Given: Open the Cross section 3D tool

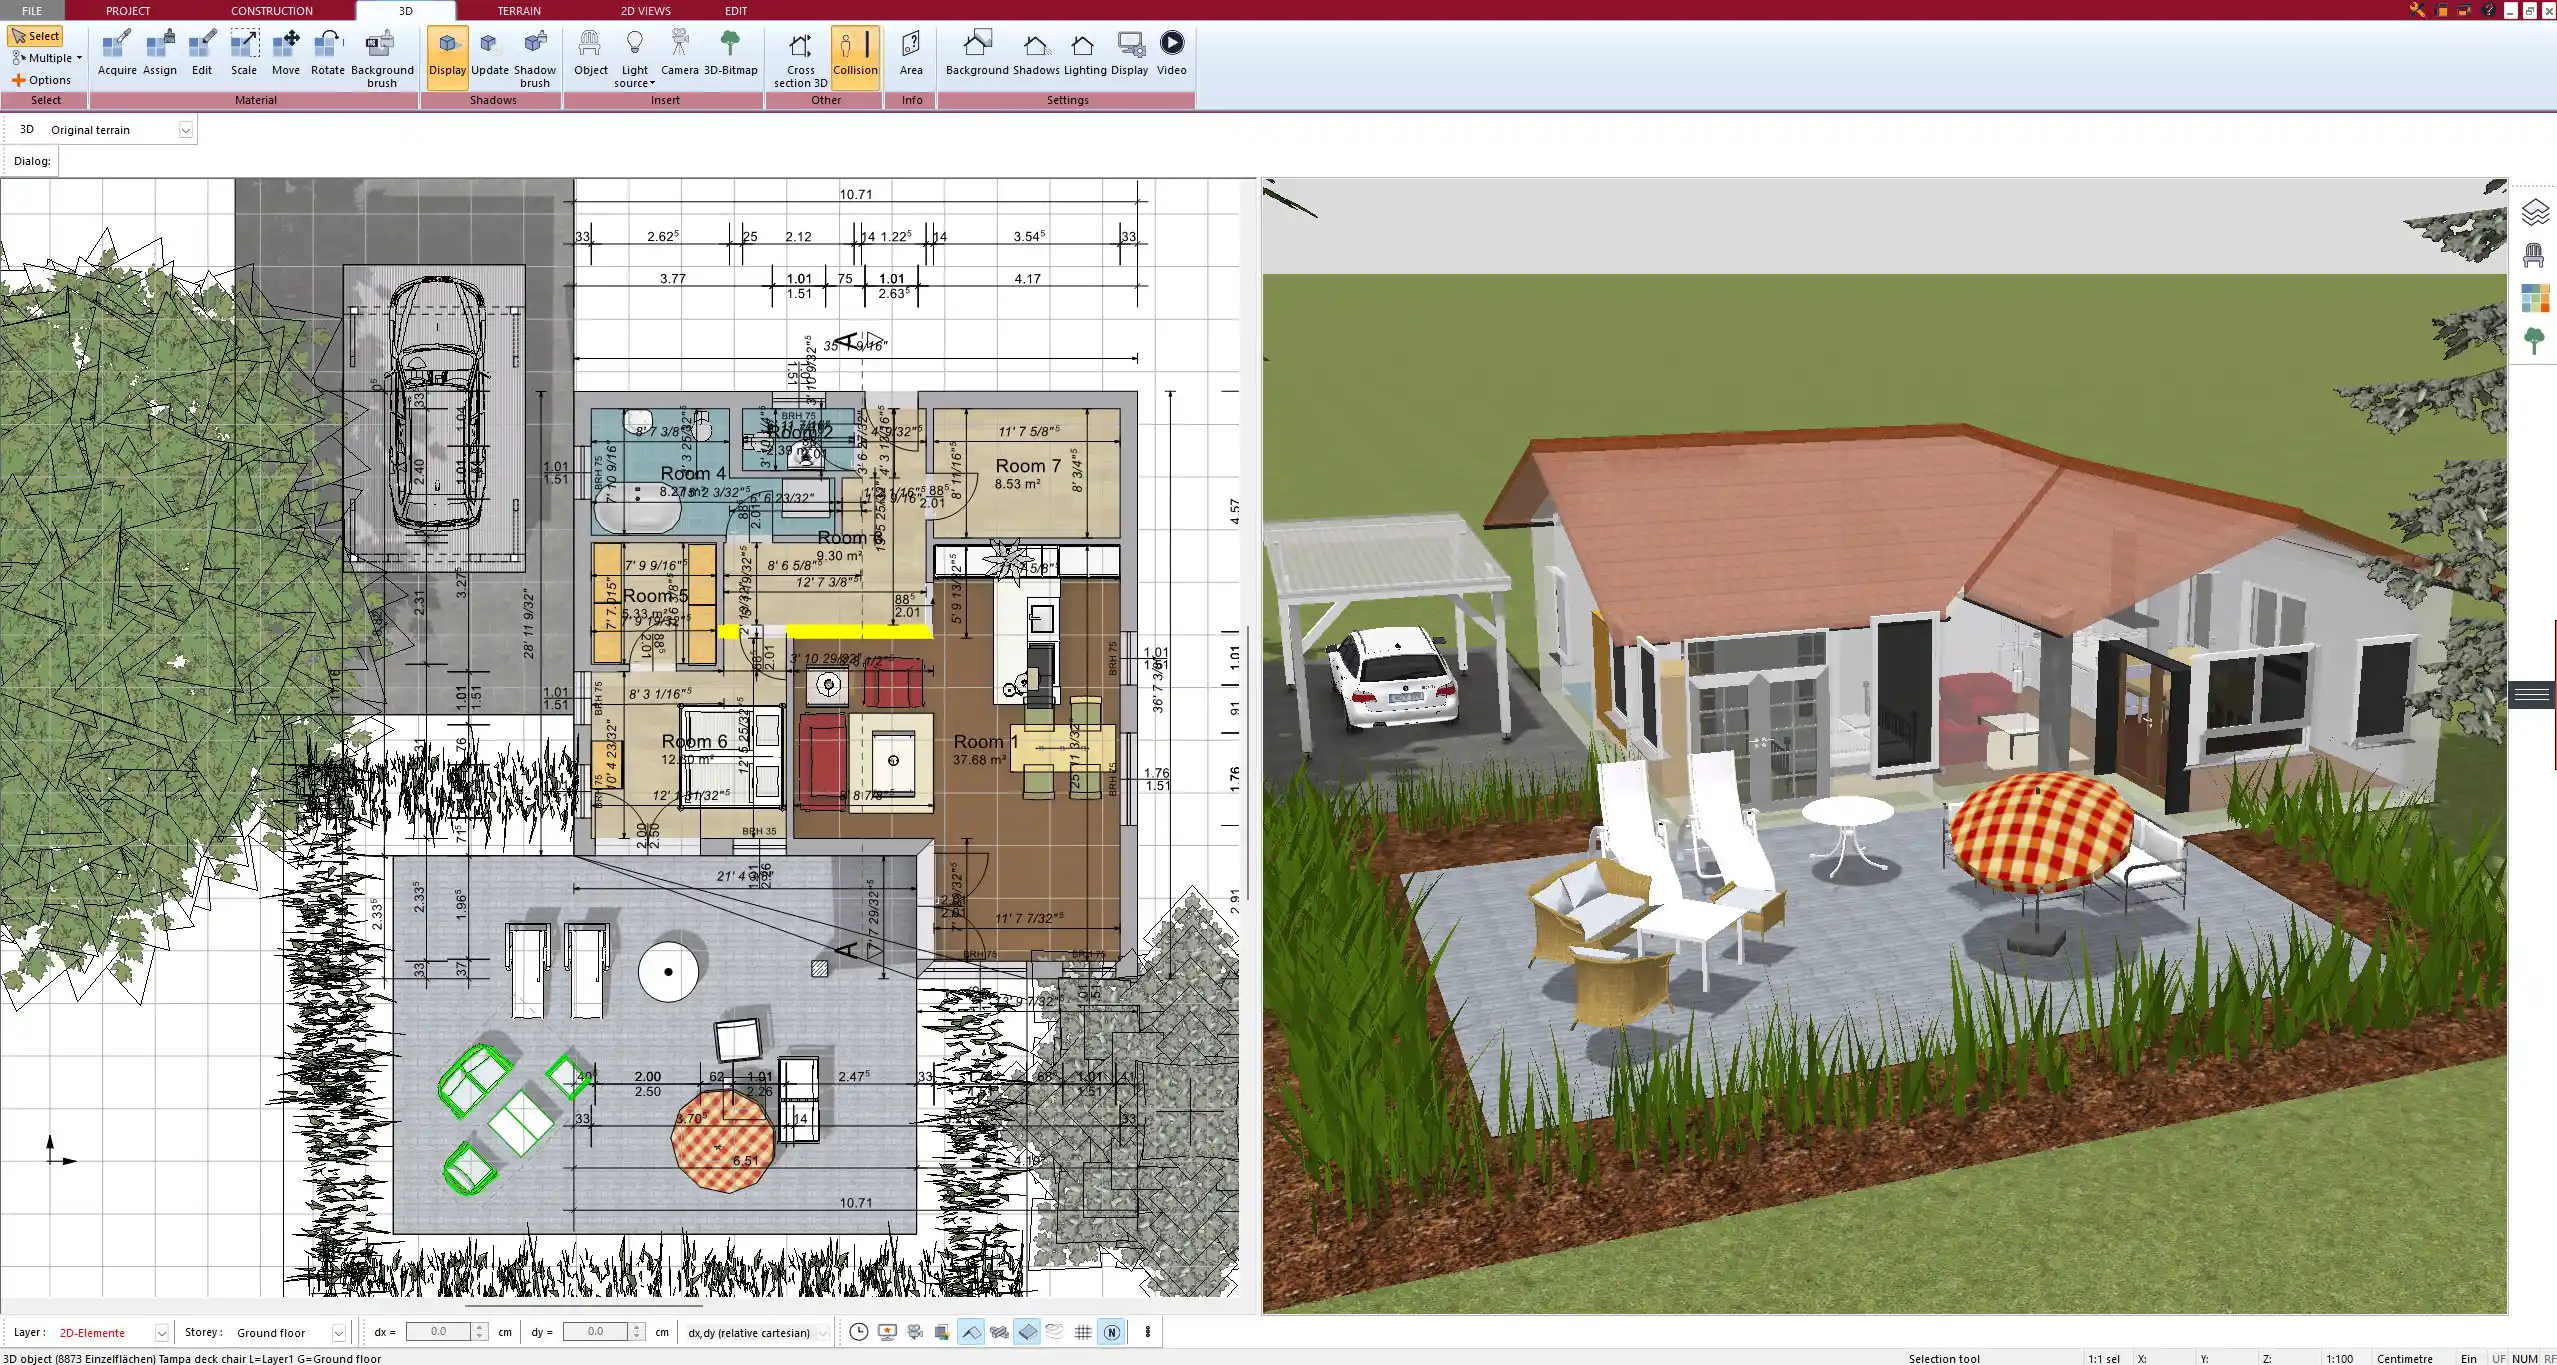Looking at the screenshot, I should click(800, 59).
